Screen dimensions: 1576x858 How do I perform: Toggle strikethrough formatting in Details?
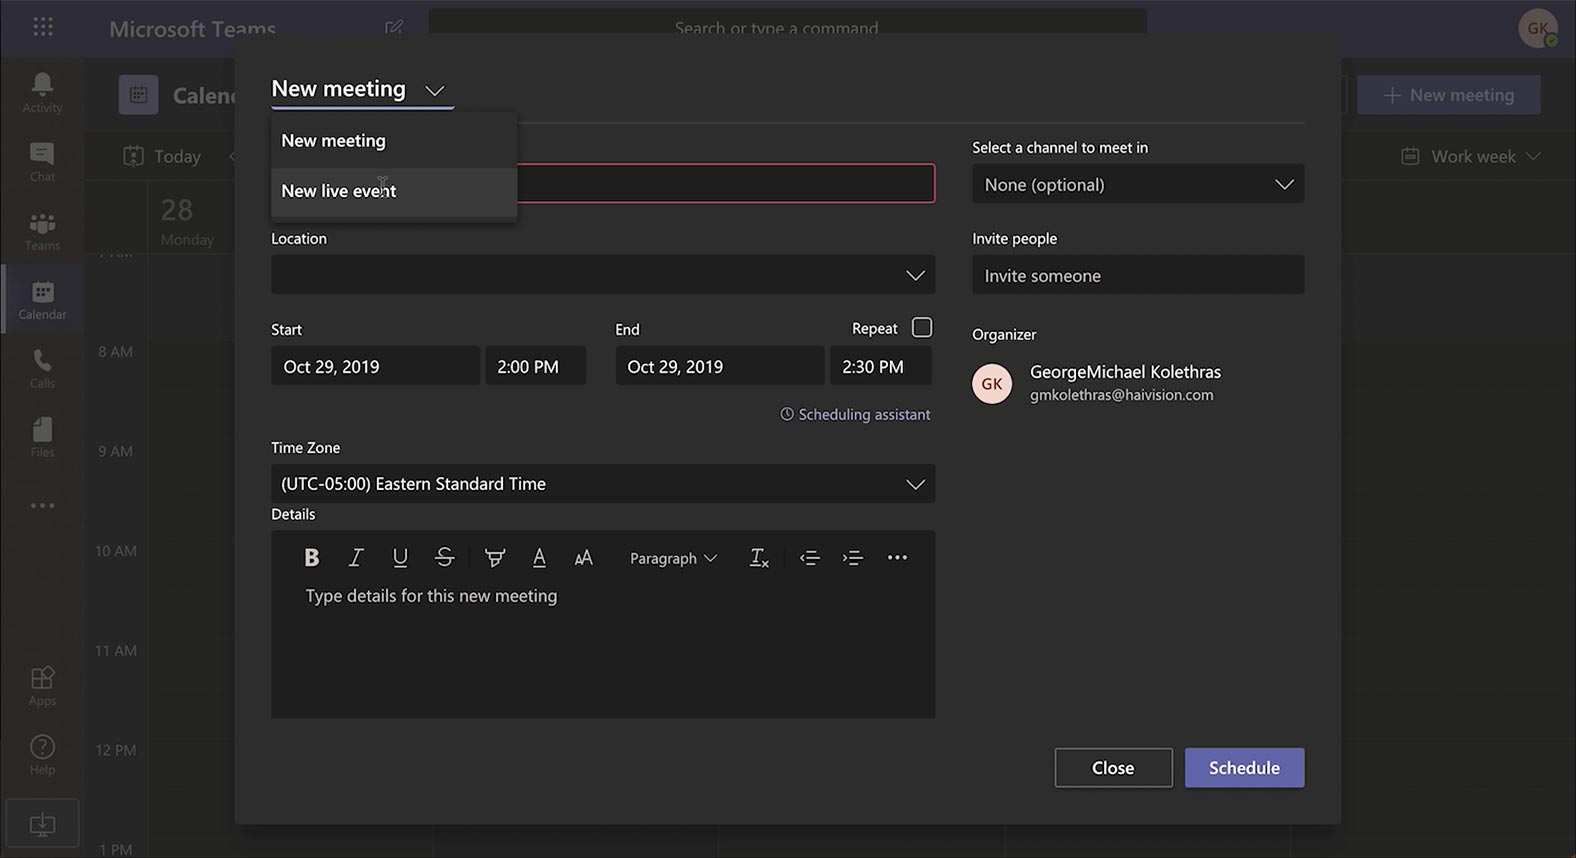tap(445, 558)
